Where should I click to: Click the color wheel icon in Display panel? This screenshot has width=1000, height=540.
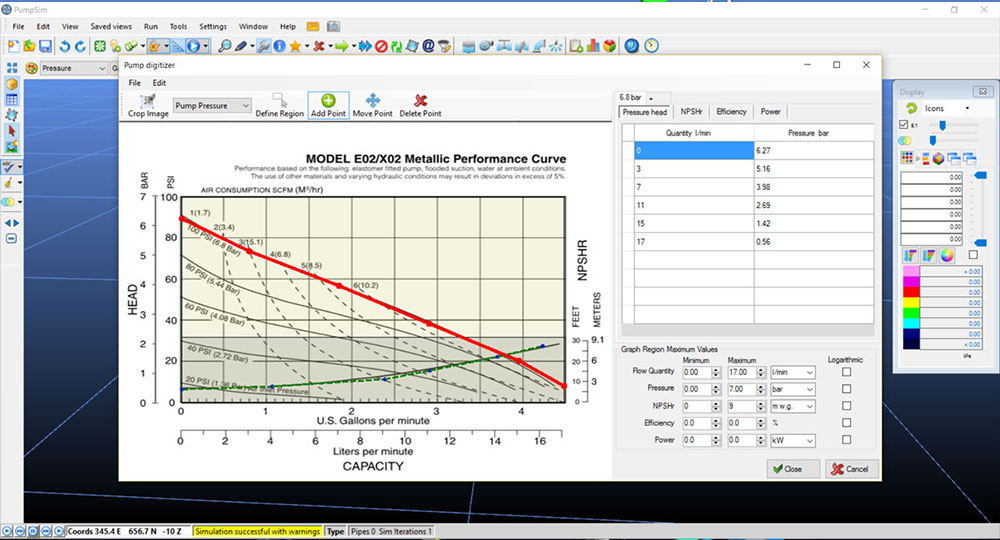tap(947, 256)
